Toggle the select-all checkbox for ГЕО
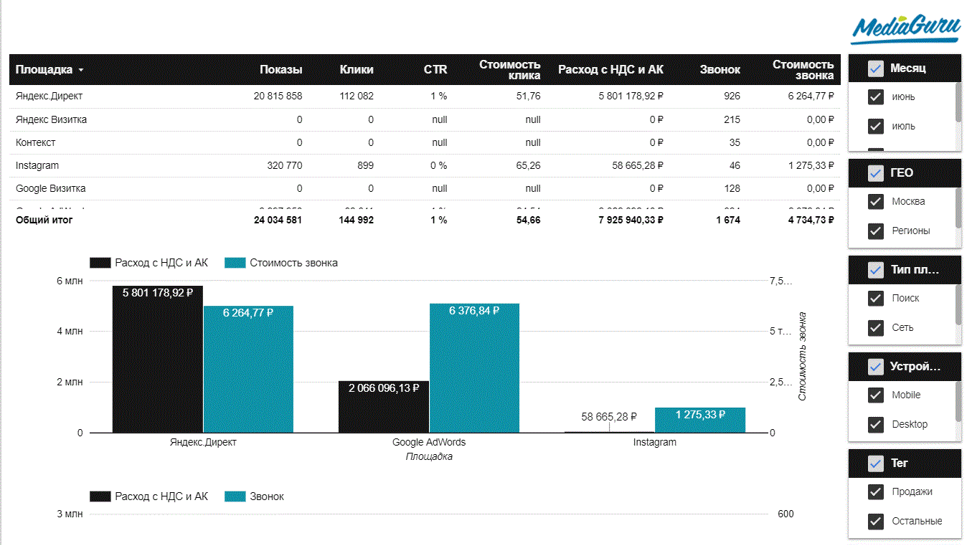Image resolution: width=965 pixels, height=545 pixels. [875, 173]
